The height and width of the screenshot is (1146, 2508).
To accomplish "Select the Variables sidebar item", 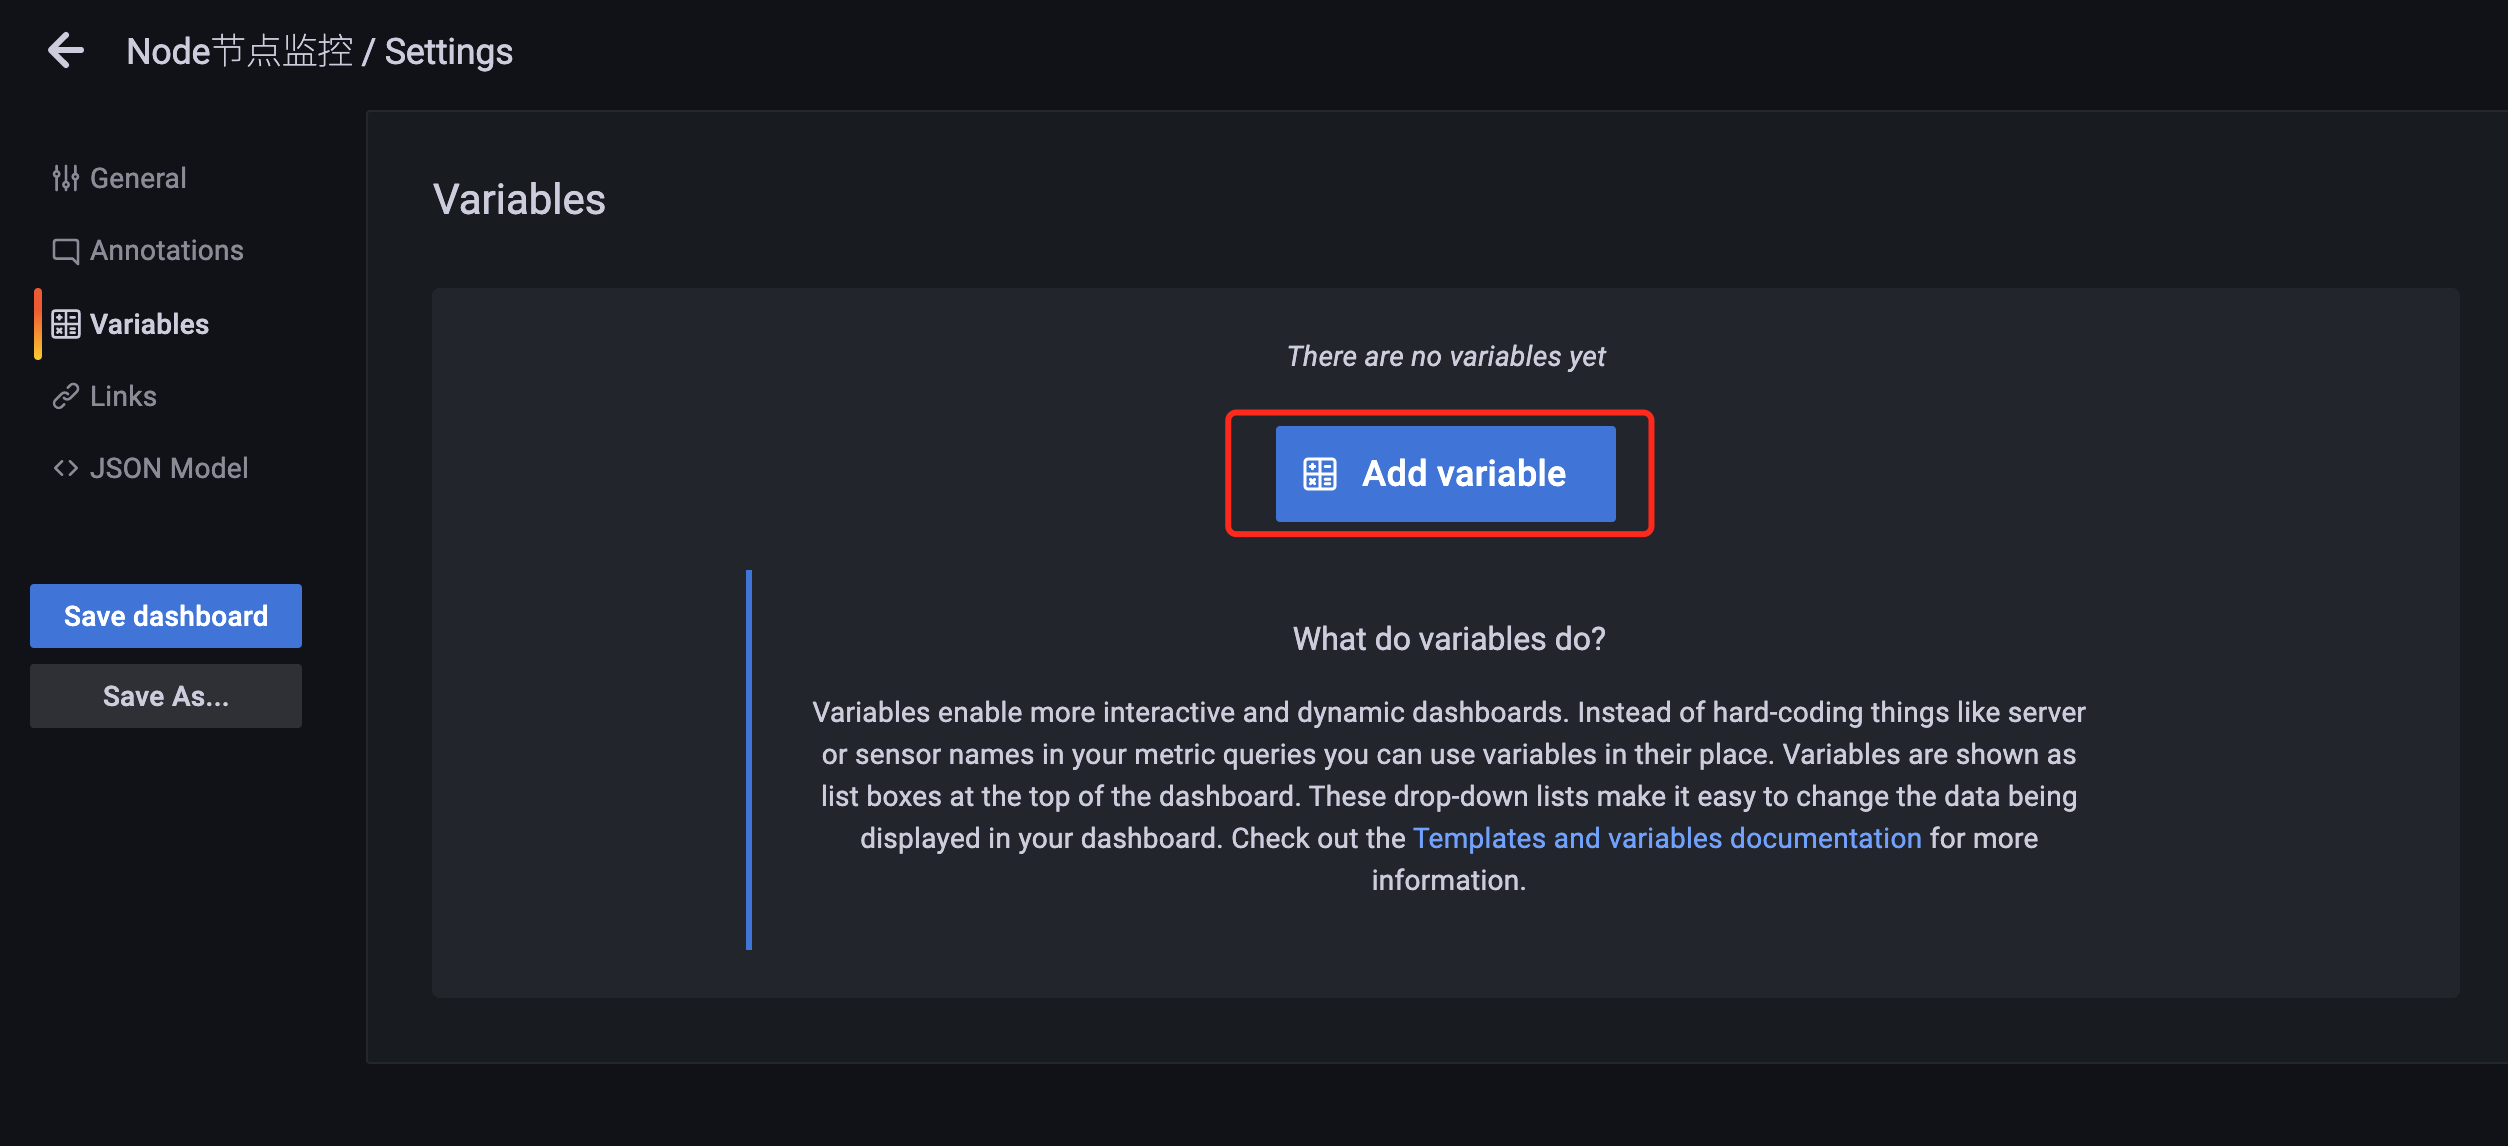I will tap(149, 324).
